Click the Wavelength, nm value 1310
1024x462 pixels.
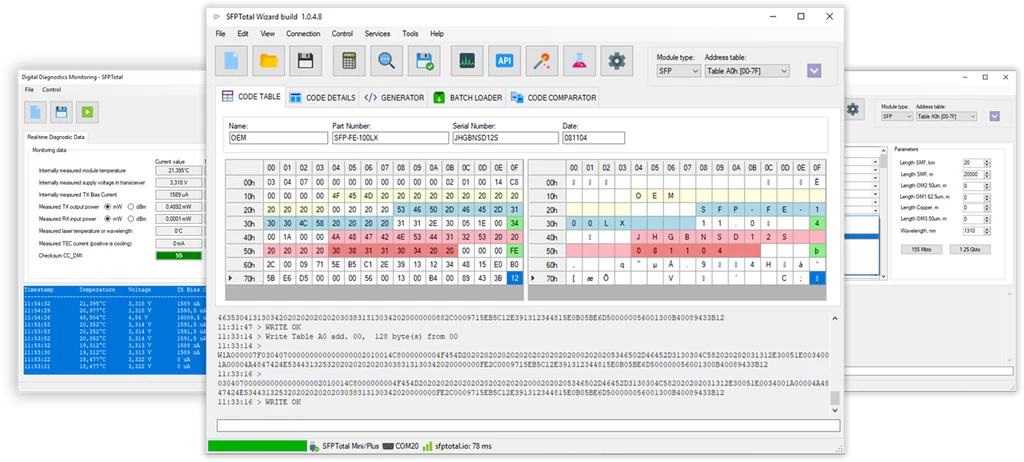coord(972,231)
